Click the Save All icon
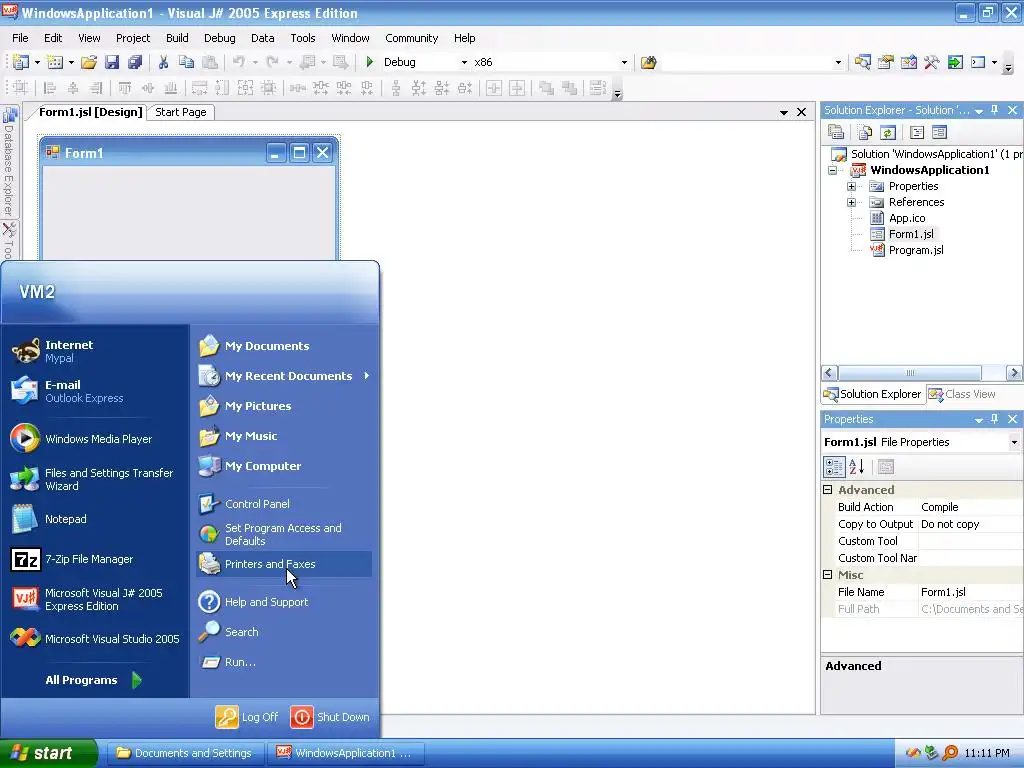The height and width of the screenshot is (768, 1024). coord(135,62)
